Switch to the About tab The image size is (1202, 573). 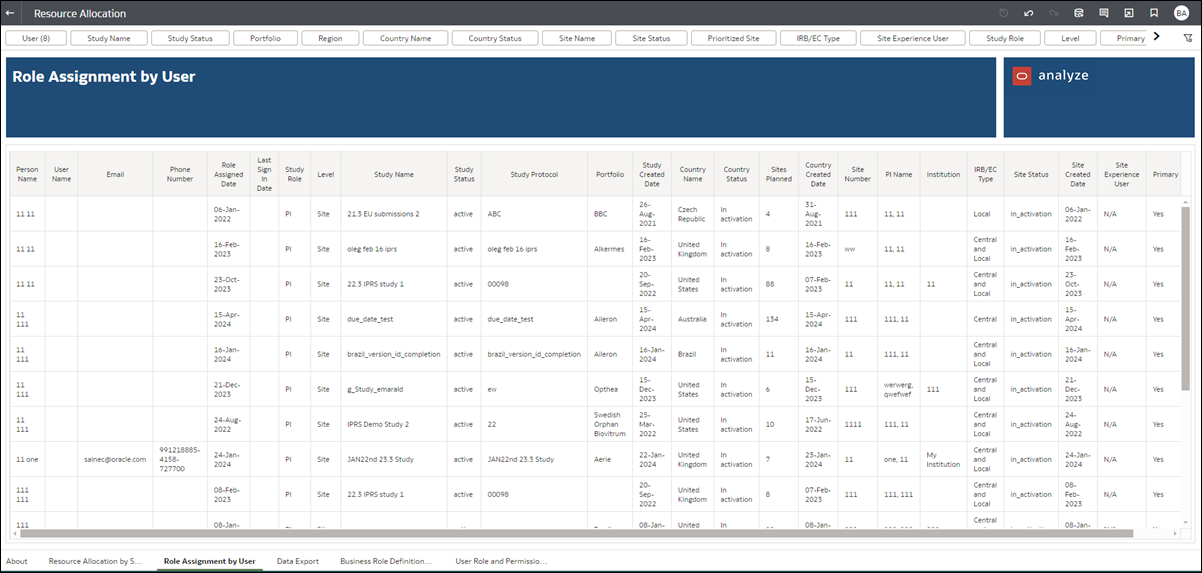click(17, 561)
